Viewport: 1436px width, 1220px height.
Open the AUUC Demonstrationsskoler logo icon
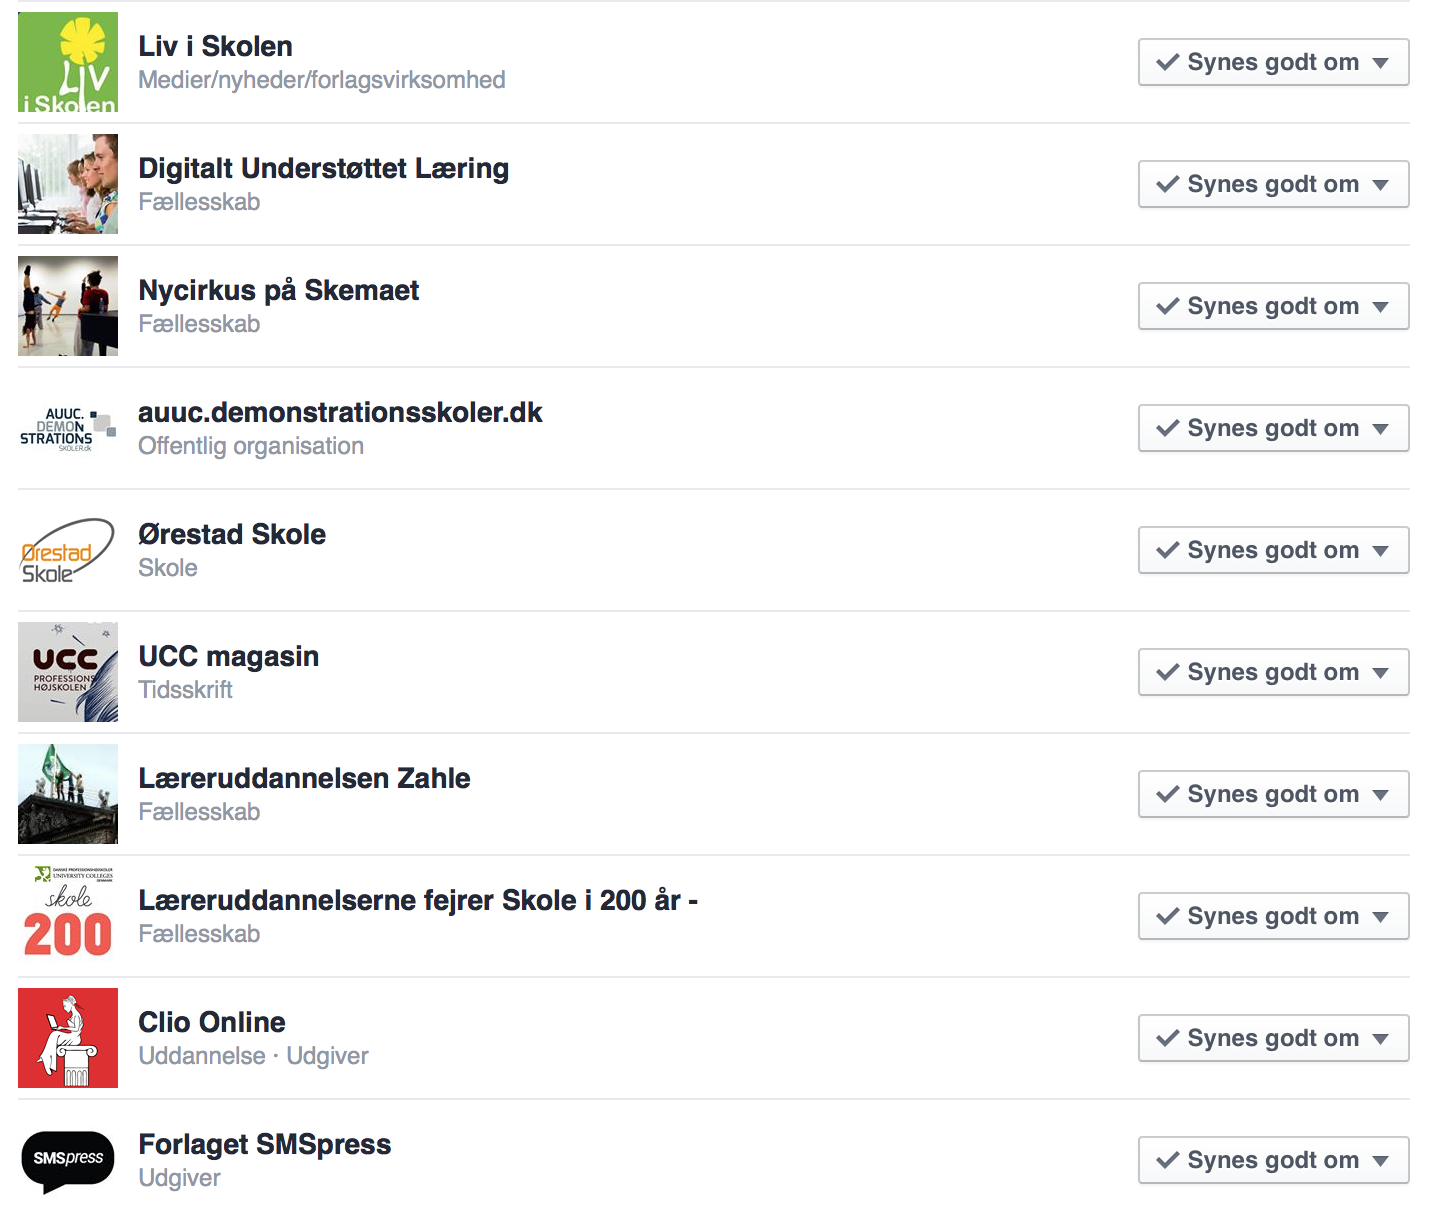coord(68,428)
